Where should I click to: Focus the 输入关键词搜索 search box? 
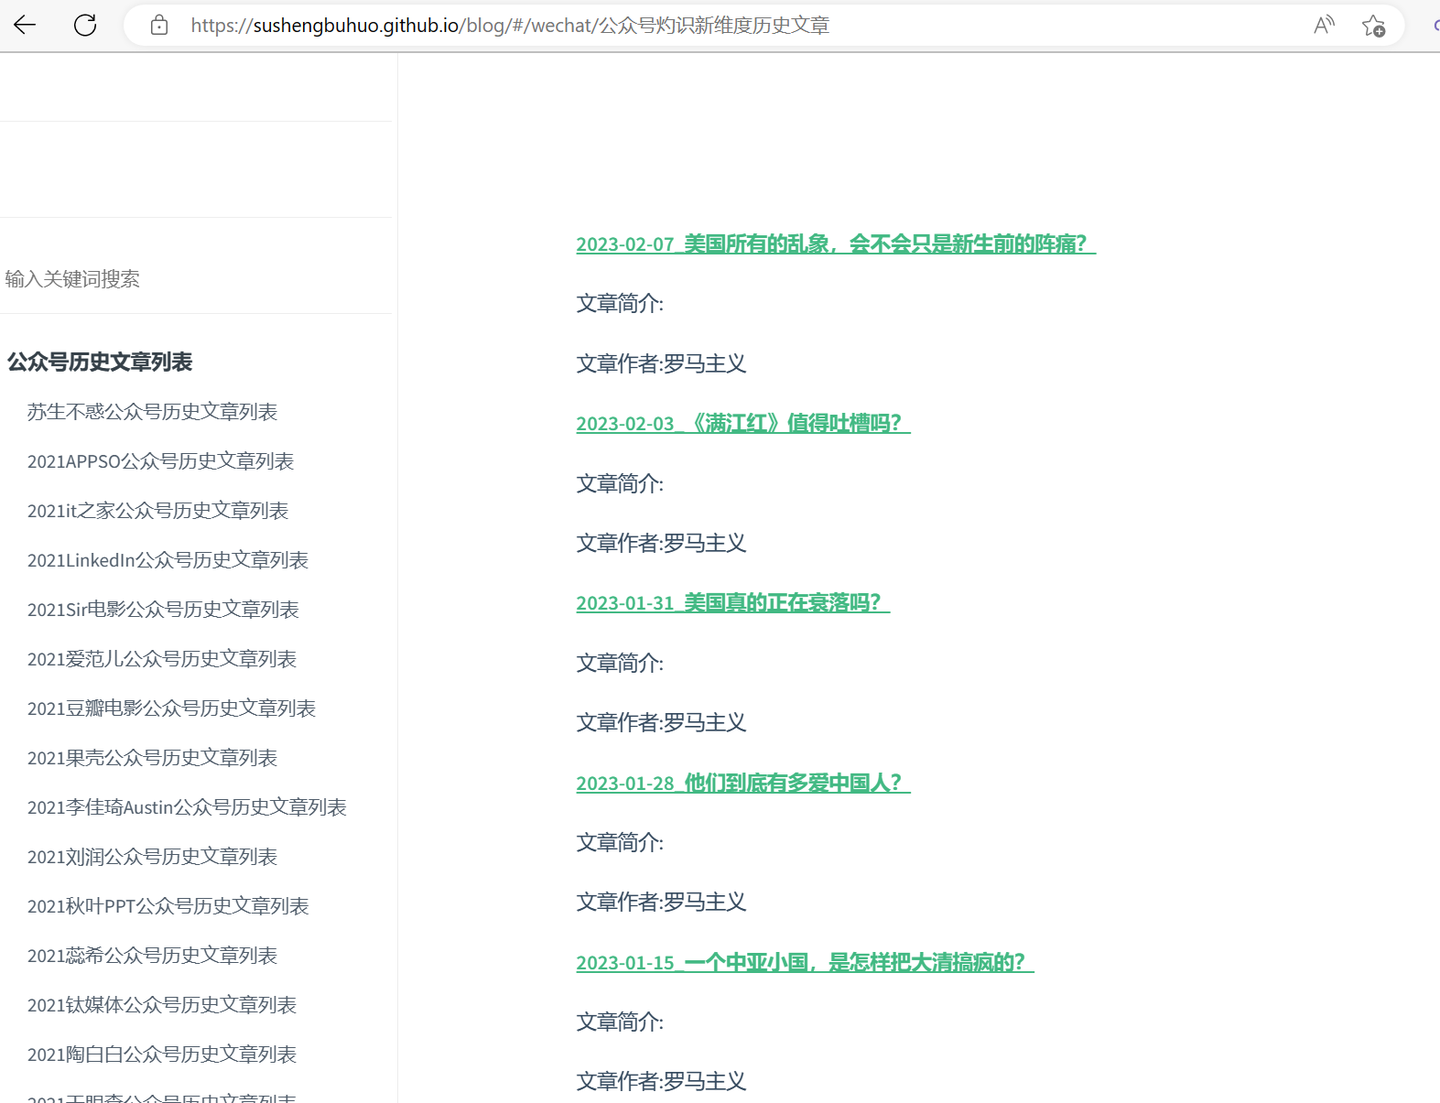(196, 279)
